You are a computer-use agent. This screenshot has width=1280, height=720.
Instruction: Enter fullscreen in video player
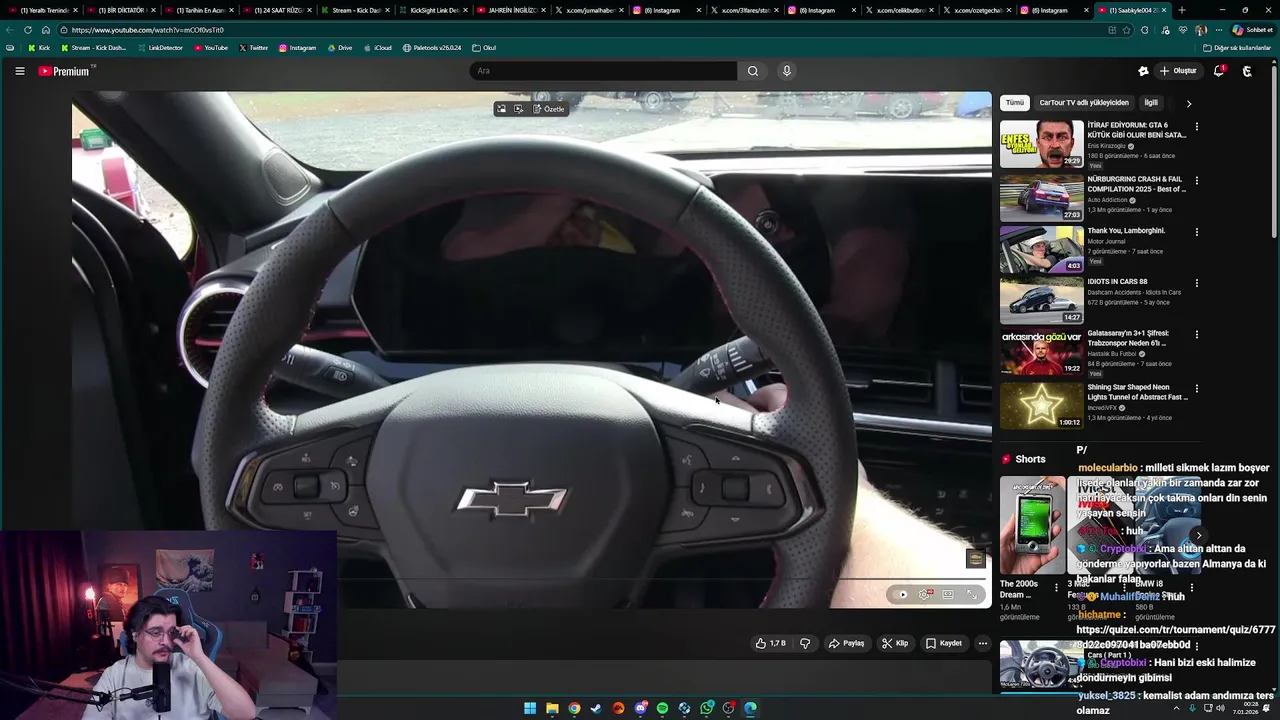(x=971, y=594)
